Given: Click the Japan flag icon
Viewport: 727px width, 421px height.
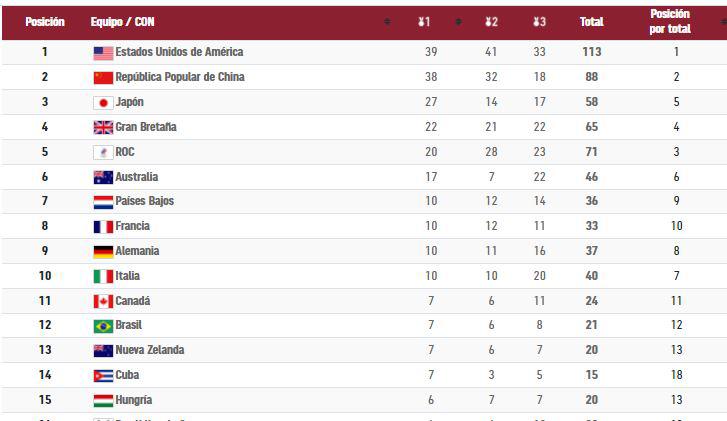Looking at the screenshot, I should [x=103, y=102].
